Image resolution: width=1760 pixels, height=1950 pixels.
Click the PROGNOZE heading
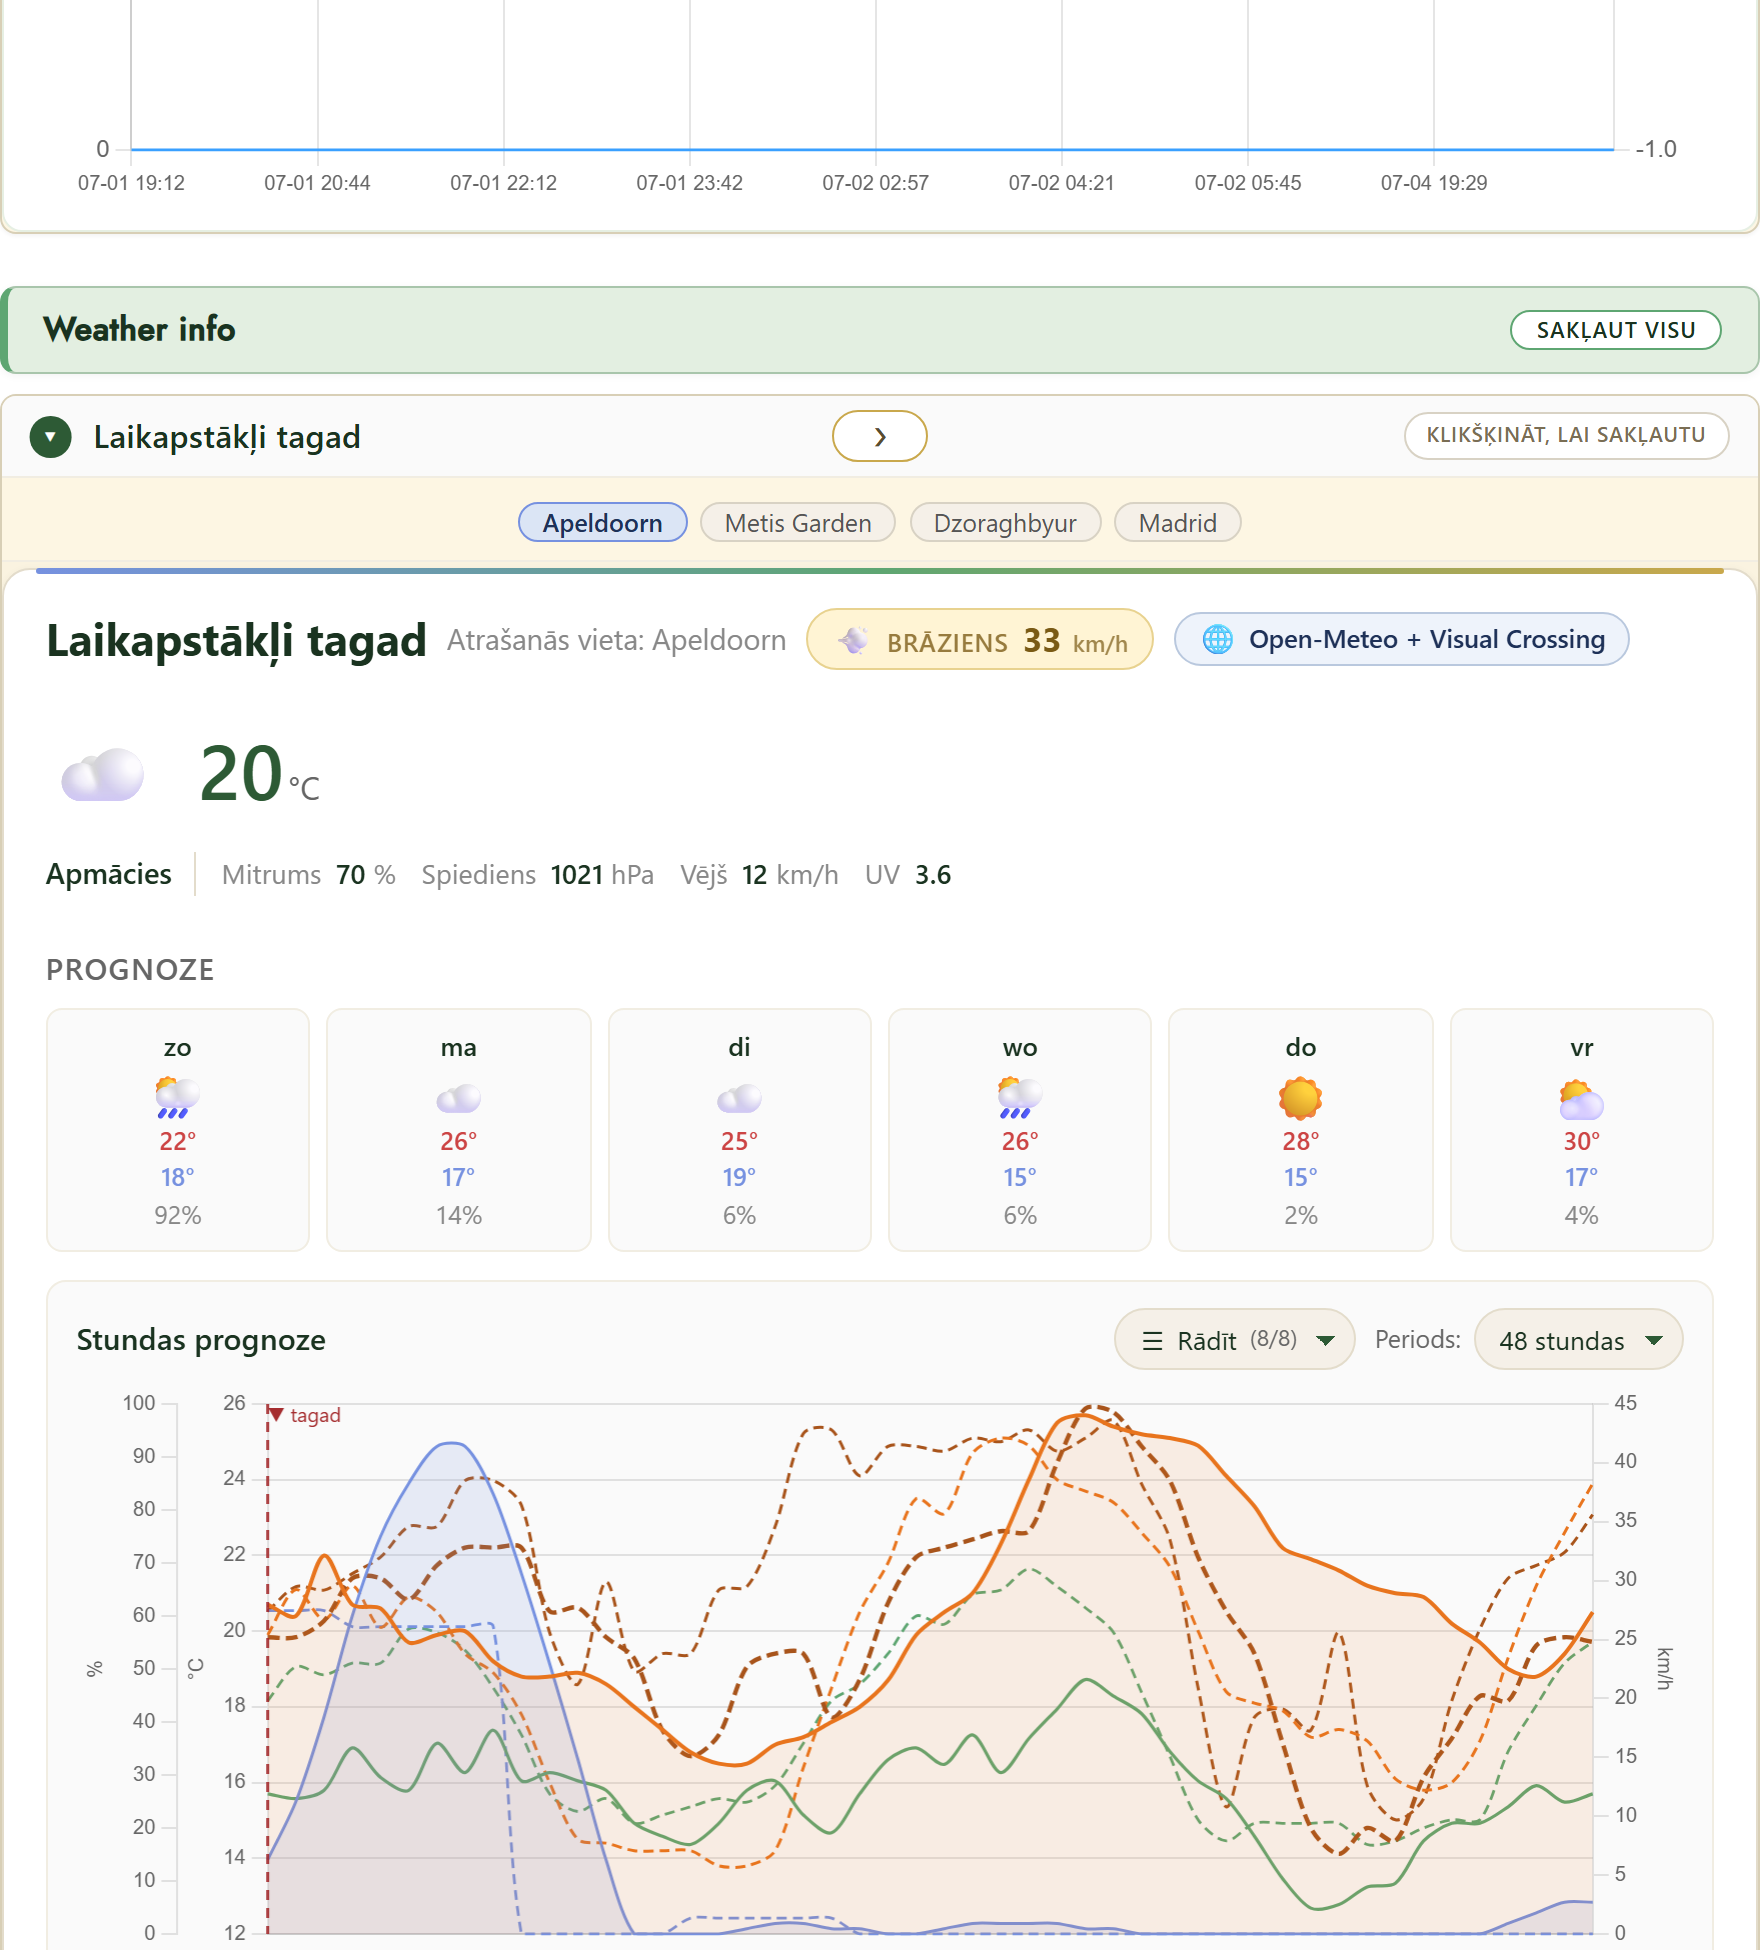pos(130,969)
